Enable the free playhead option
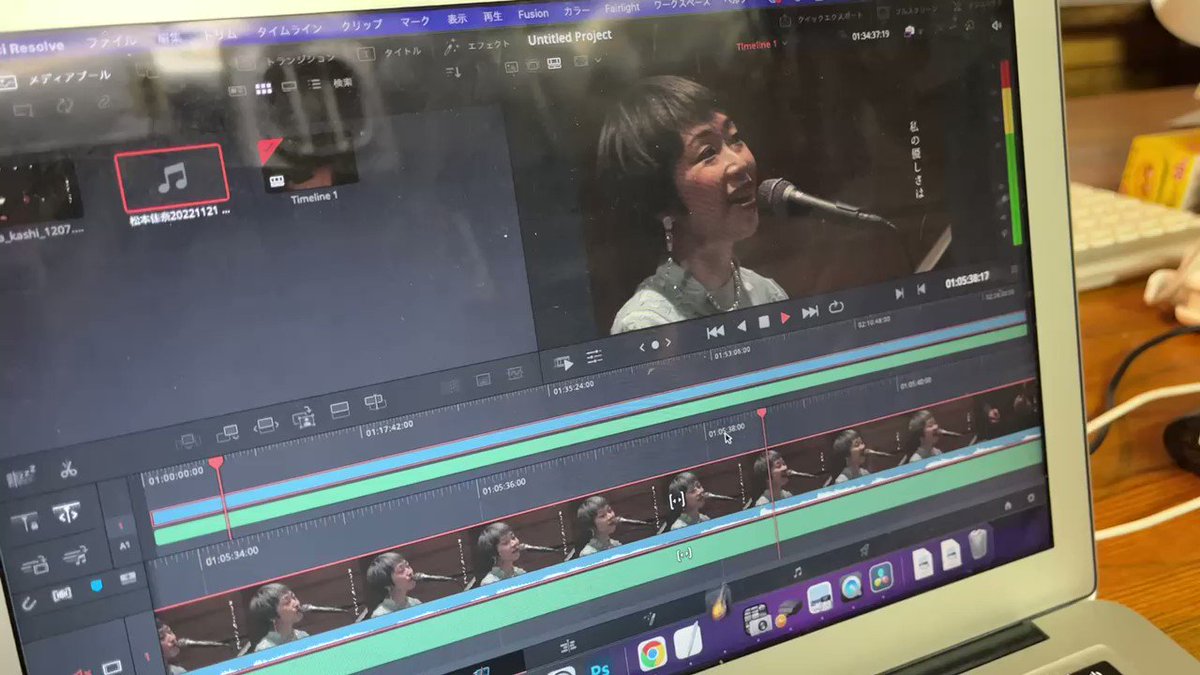Screen dimensions: 1200x675 67,513
